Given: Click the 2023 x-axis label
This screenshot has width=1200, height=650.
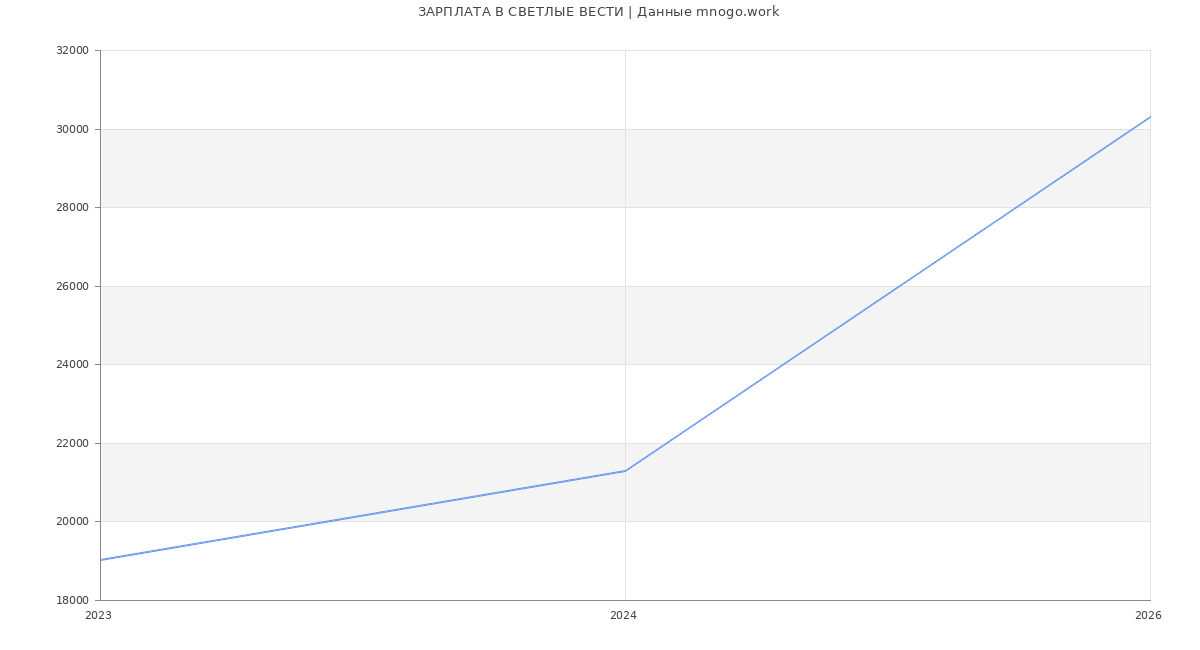Looking at the screenshot, I should 99,616.
